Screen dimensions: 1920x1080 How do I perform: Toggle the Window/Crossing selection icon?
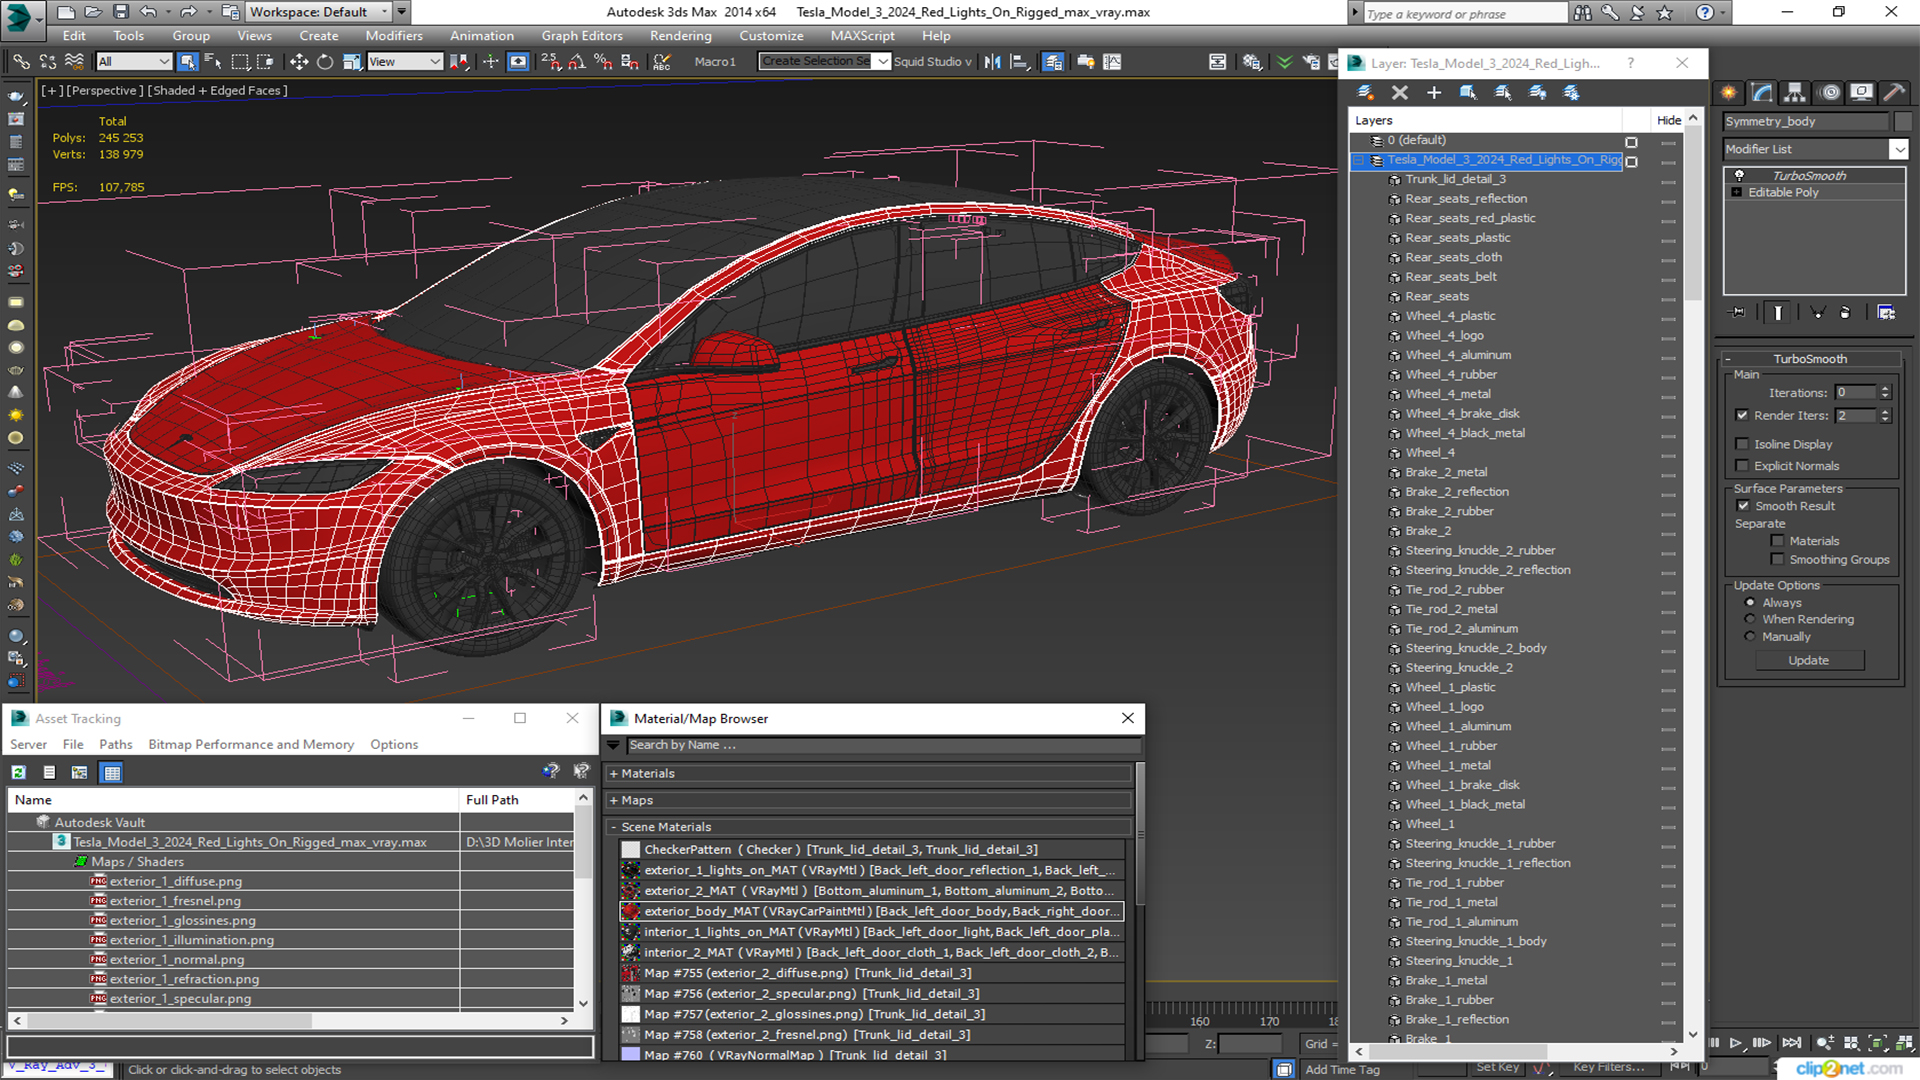[x=265, y=62]
